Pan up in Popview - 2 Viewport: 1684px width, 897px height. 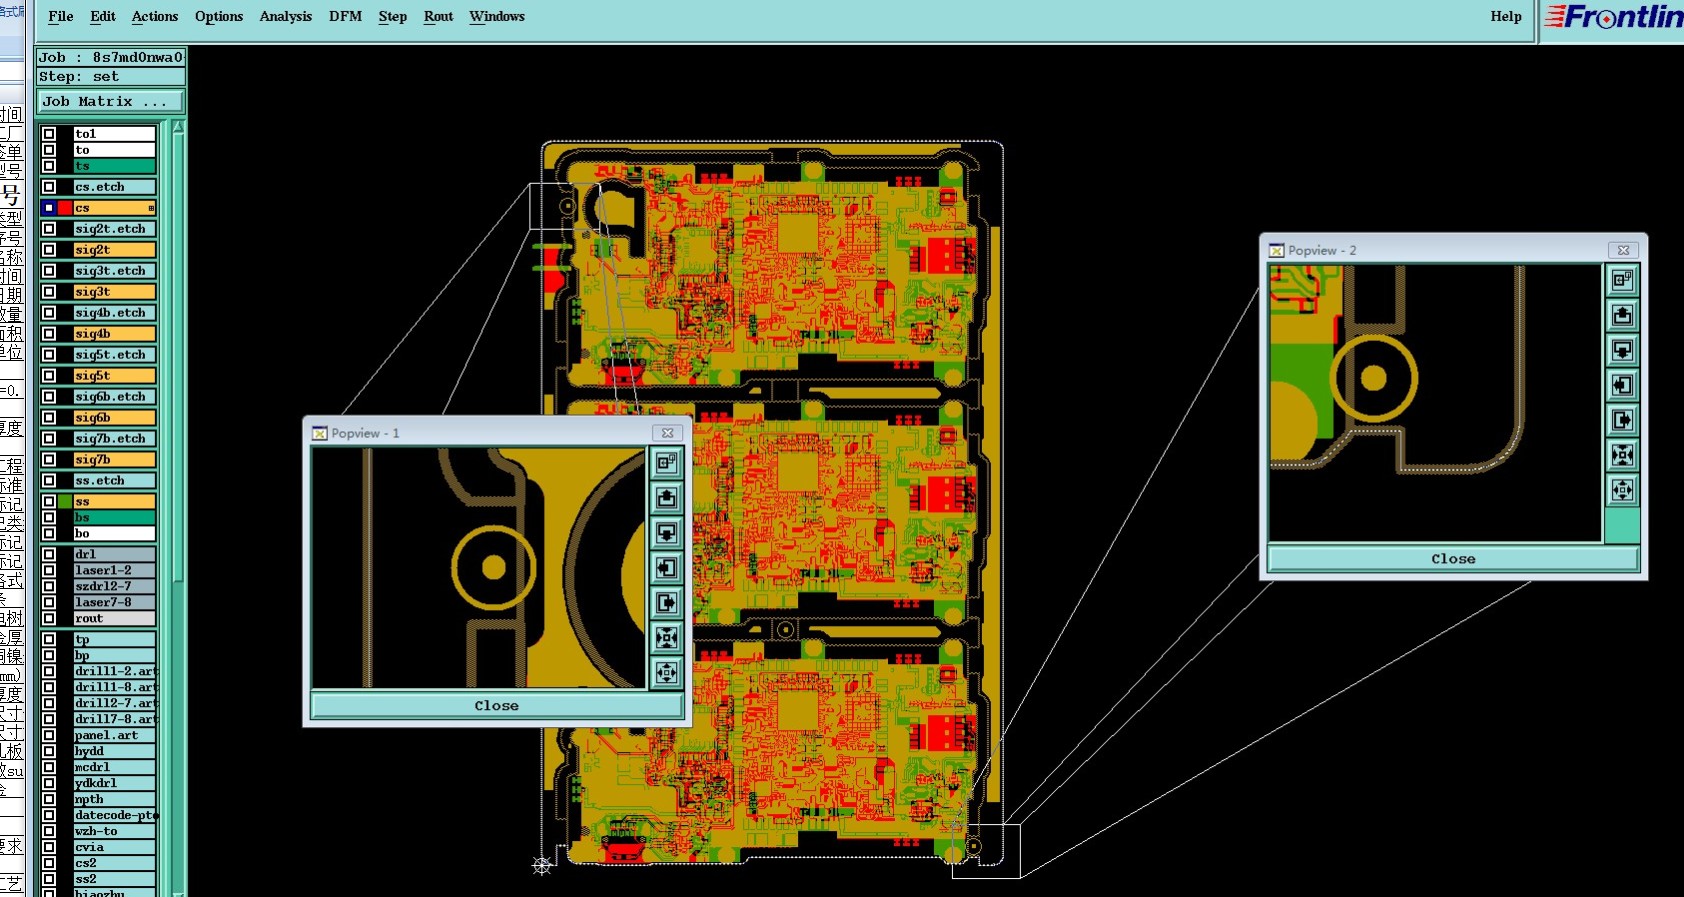pos(1623,316)
